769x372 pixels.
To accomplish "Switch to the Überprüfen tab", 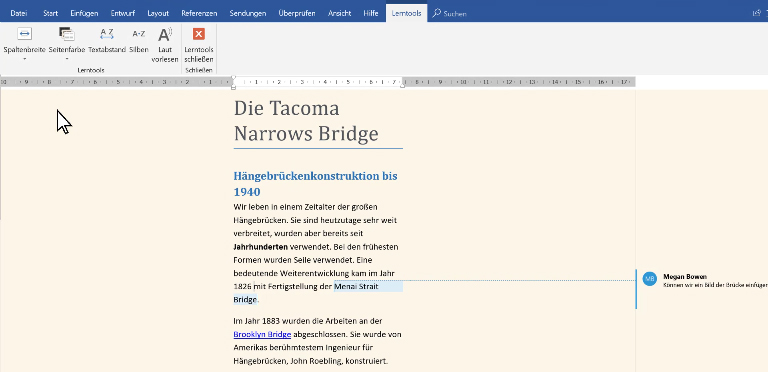I will tap(297, 13).
